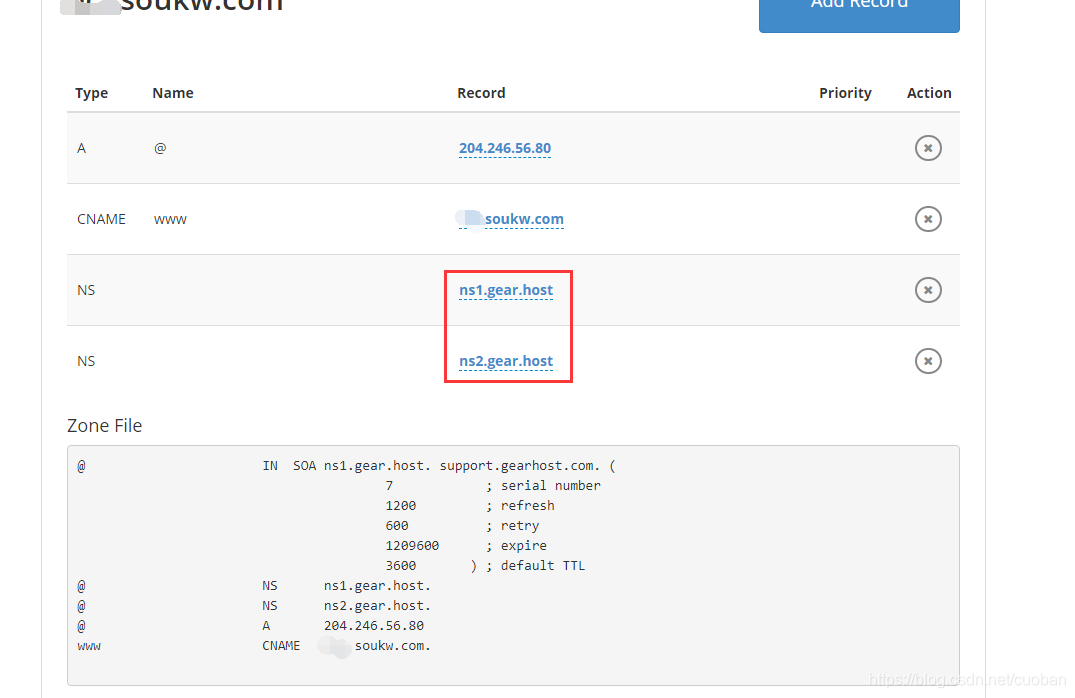Click the Record column header

point(481,93)
